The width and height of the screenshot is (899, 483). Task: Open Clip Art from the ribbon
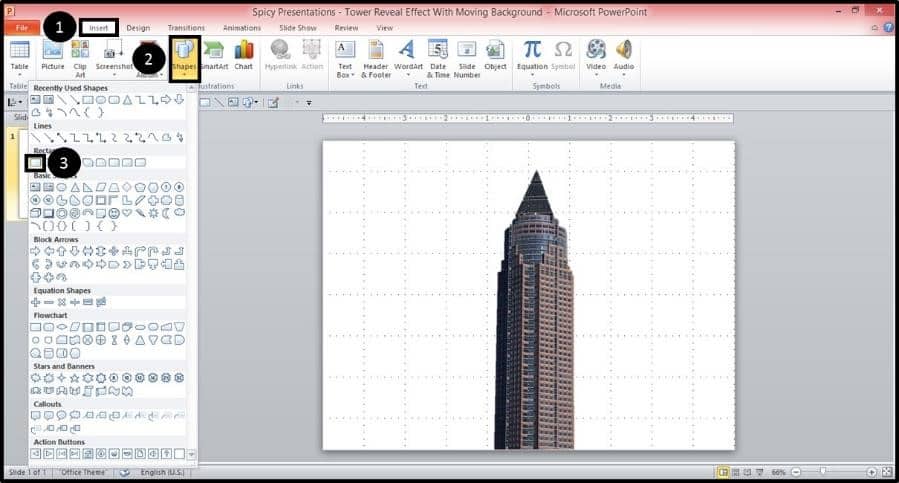coord(80,59)
